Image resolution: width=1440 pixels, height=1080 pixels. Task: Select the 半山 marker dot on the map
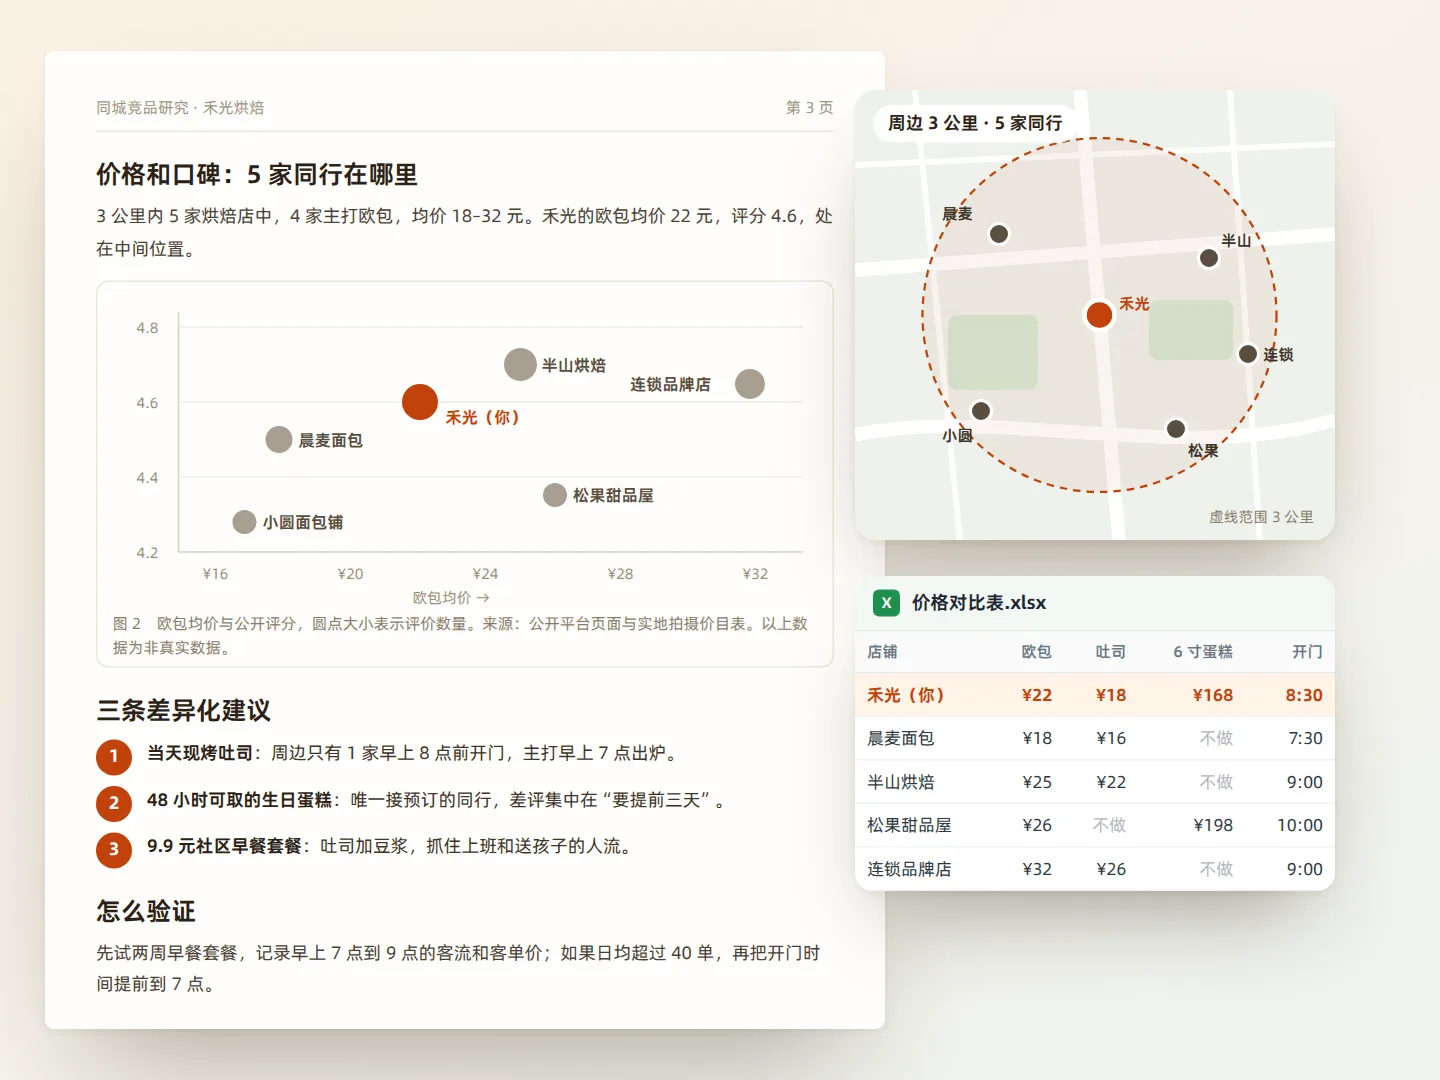click(1208, 258)
